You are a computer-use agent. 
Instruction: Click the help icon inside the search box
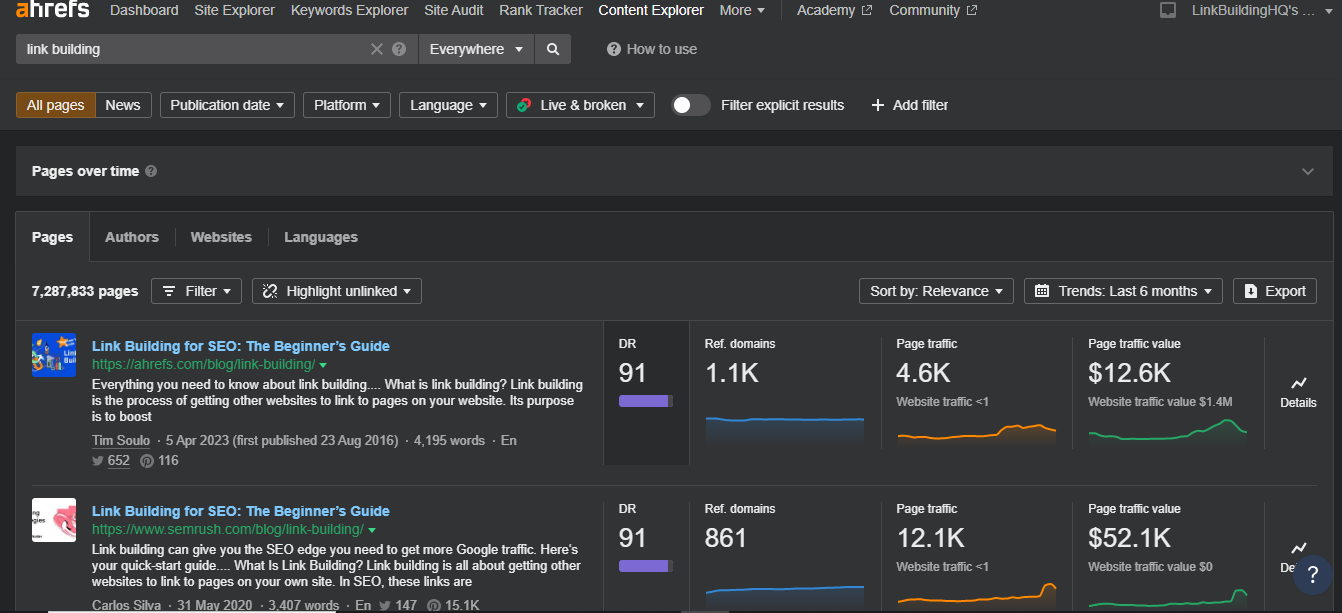pos(400,49)
